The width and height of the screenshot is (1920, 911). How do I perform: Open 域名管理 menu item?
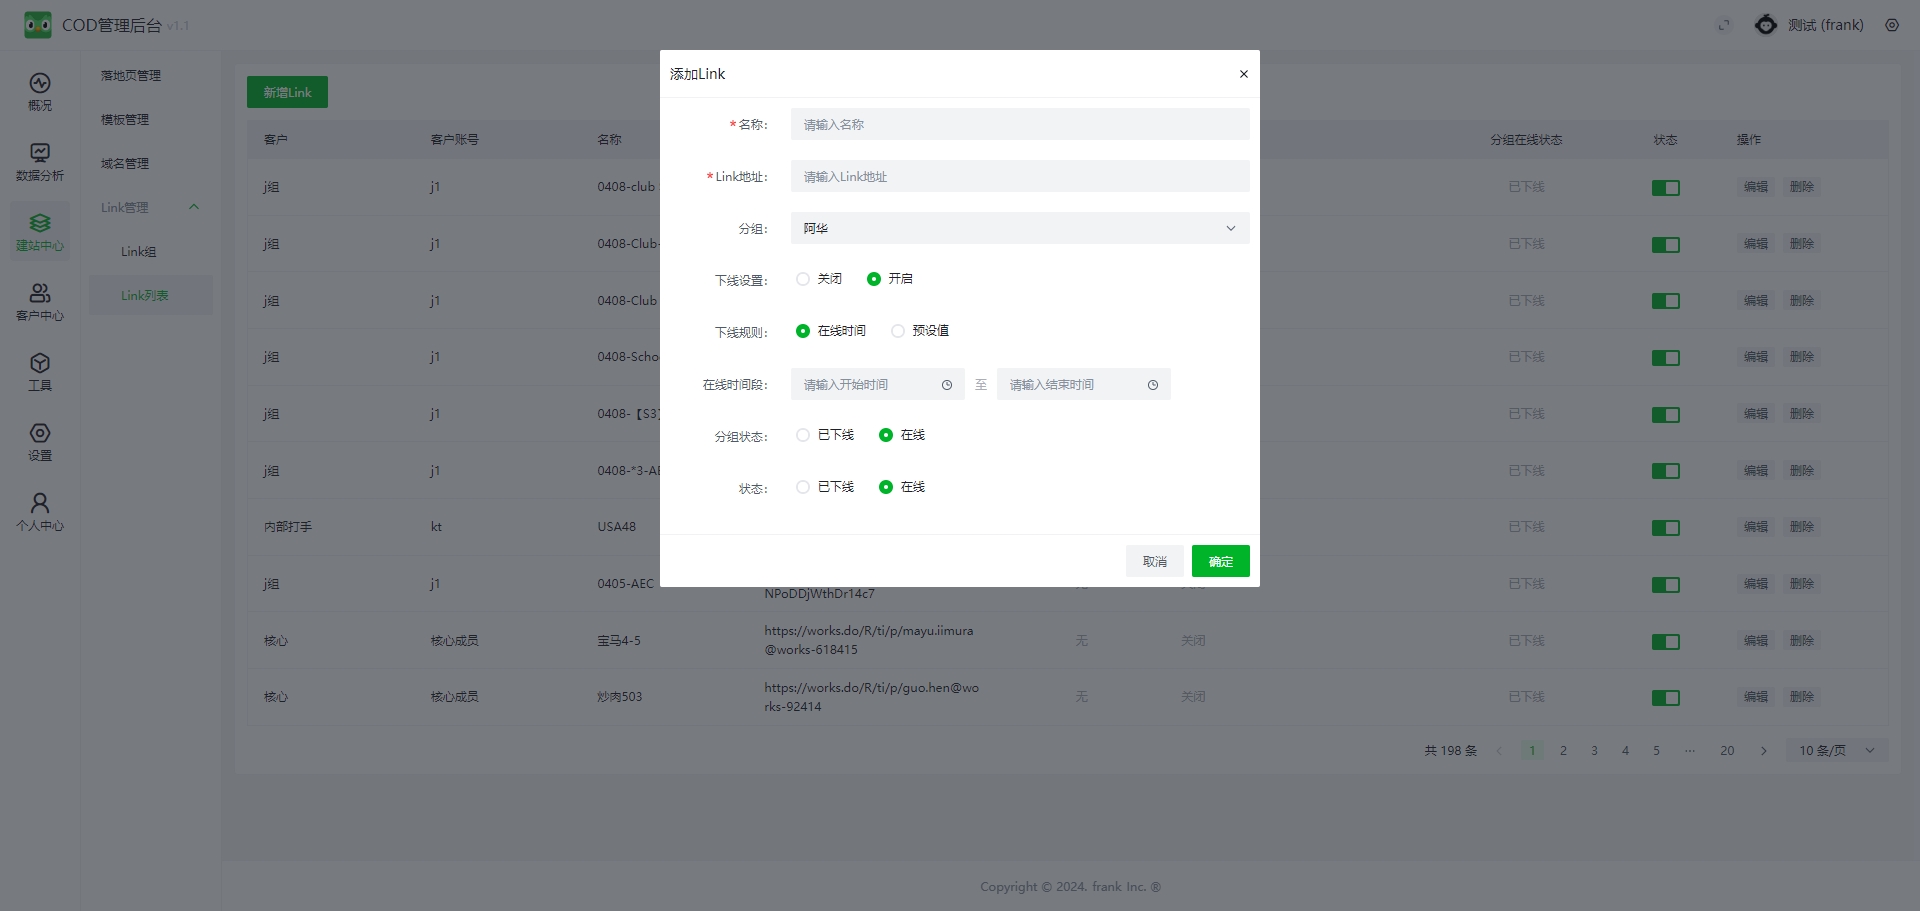click(x=125, y=164)
